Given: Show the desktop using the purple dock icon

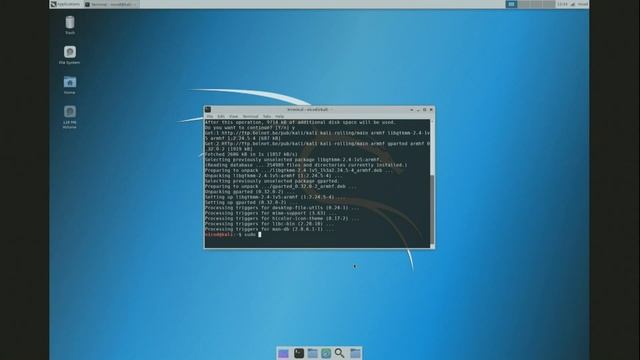Looking at the screenshot, I should [283, 353].
